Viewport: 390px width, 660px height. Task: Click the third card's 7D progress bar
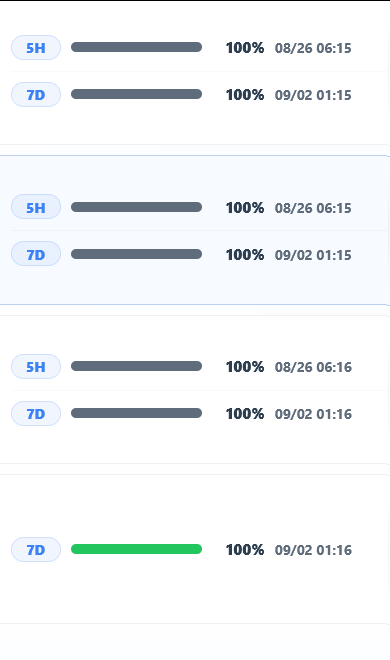pyautogui.click(x=136, y=413)
